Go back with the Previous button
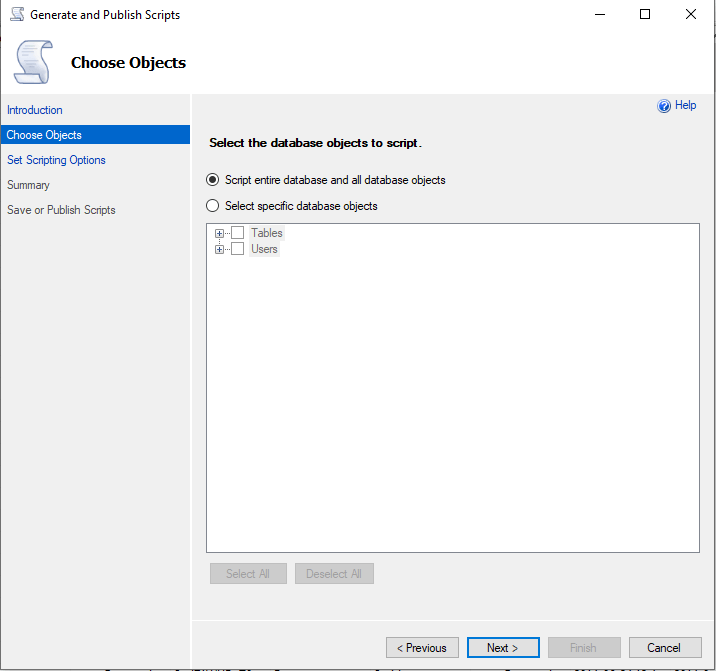Viewport: 716px width, 671px height. coord(422,648)
